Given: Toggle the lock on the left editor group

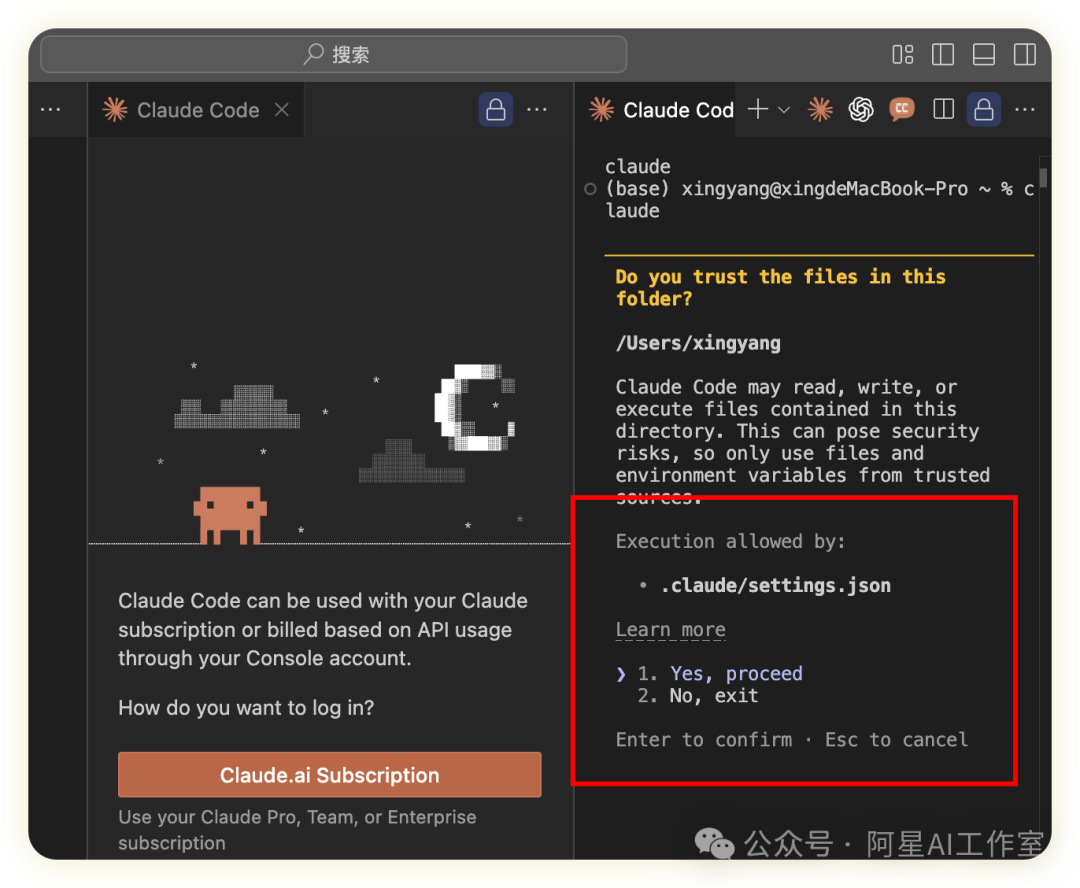Looking at the screenshot, I should point(495,110).
